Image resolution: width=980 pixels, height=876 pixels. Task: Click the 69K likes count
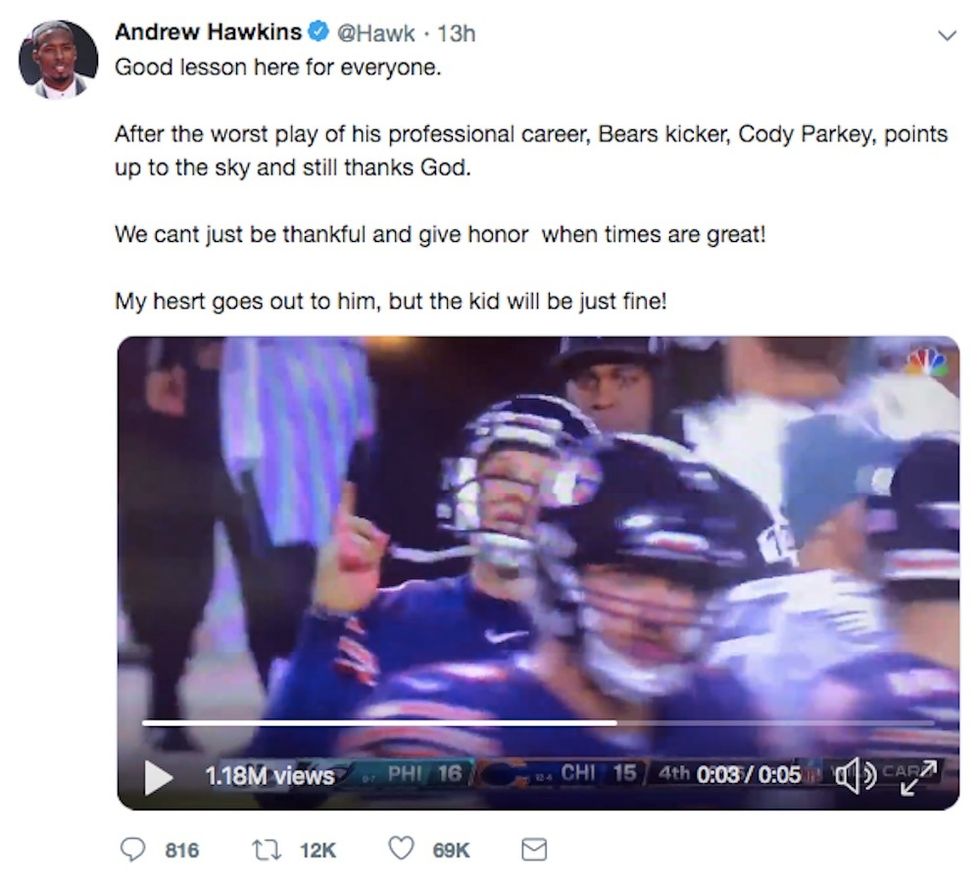[451, 850]
